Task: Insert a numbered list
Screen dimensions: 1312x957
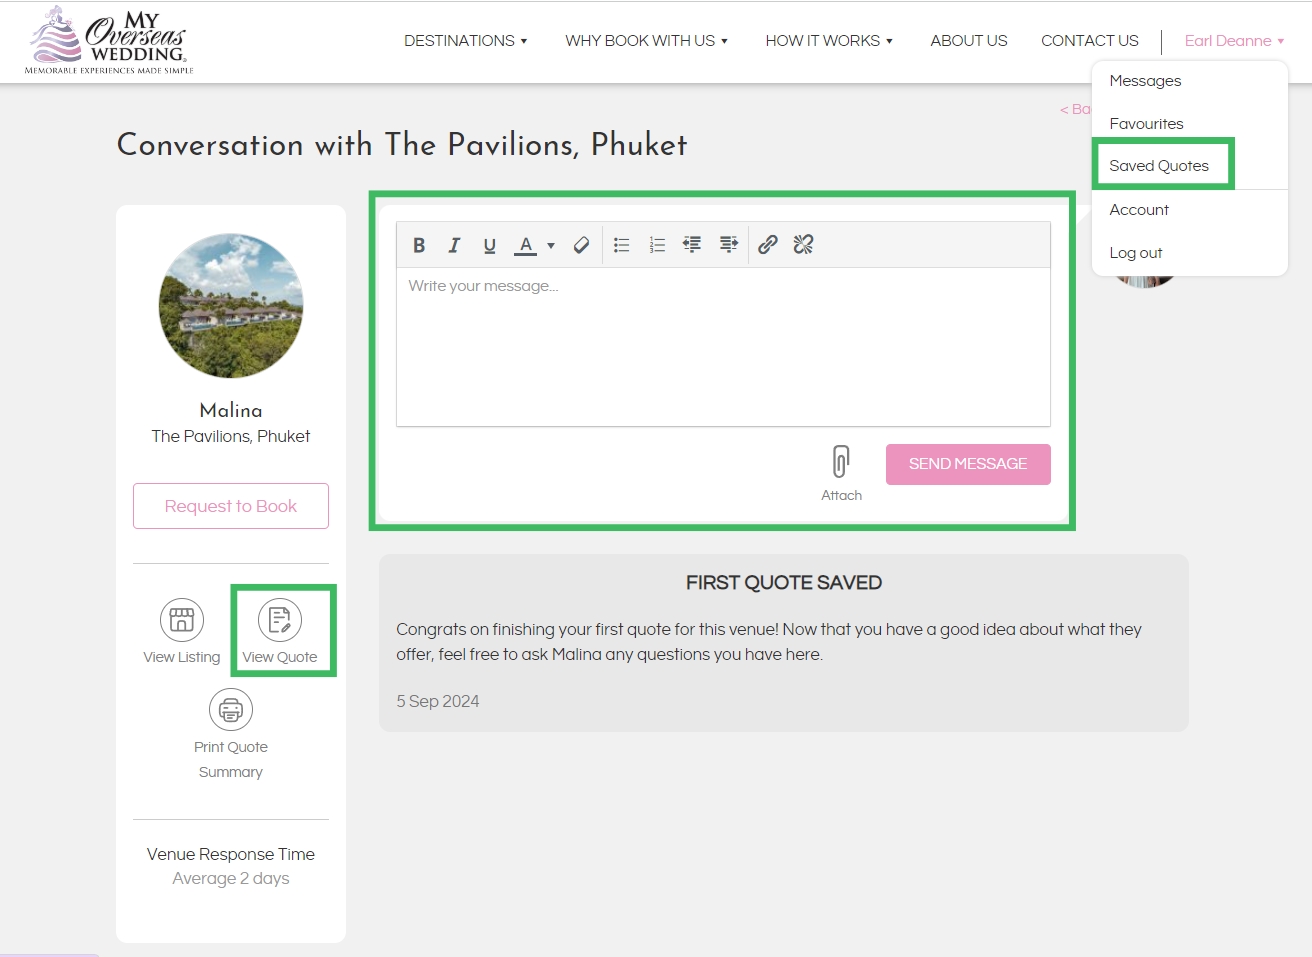Action: [657, 245]
